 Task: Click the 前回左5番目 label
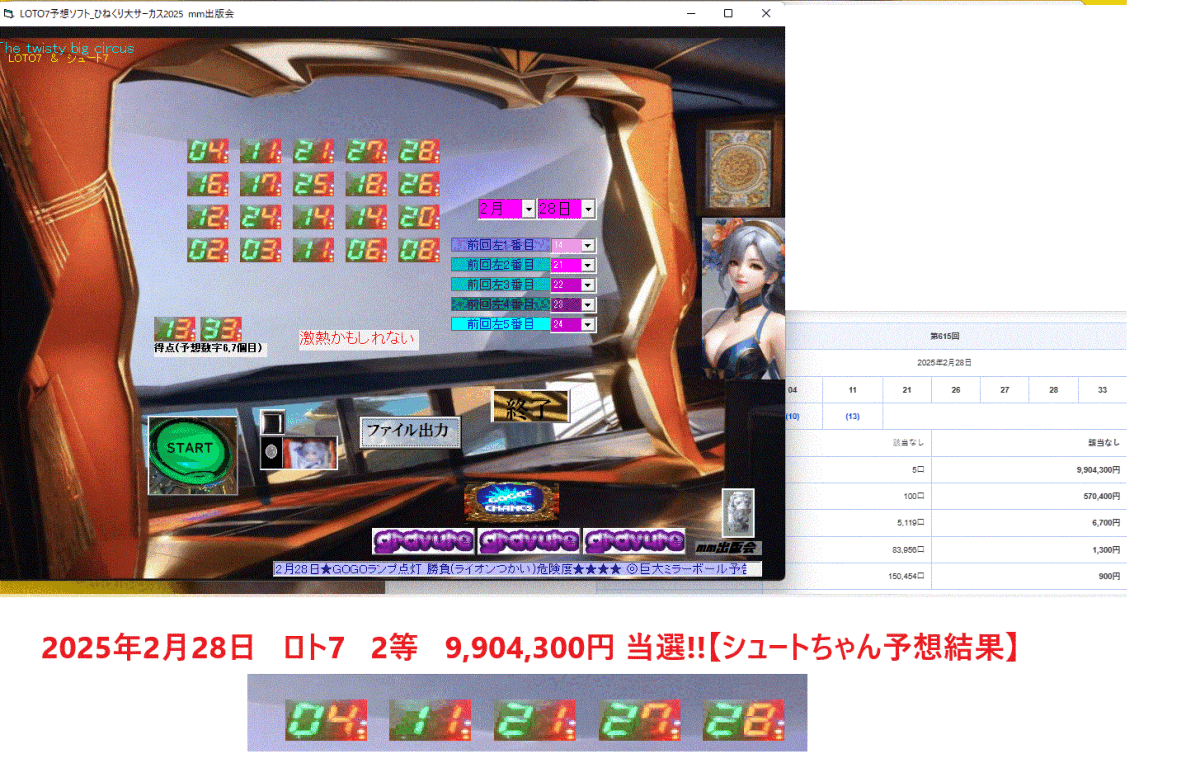pos(500,324)
